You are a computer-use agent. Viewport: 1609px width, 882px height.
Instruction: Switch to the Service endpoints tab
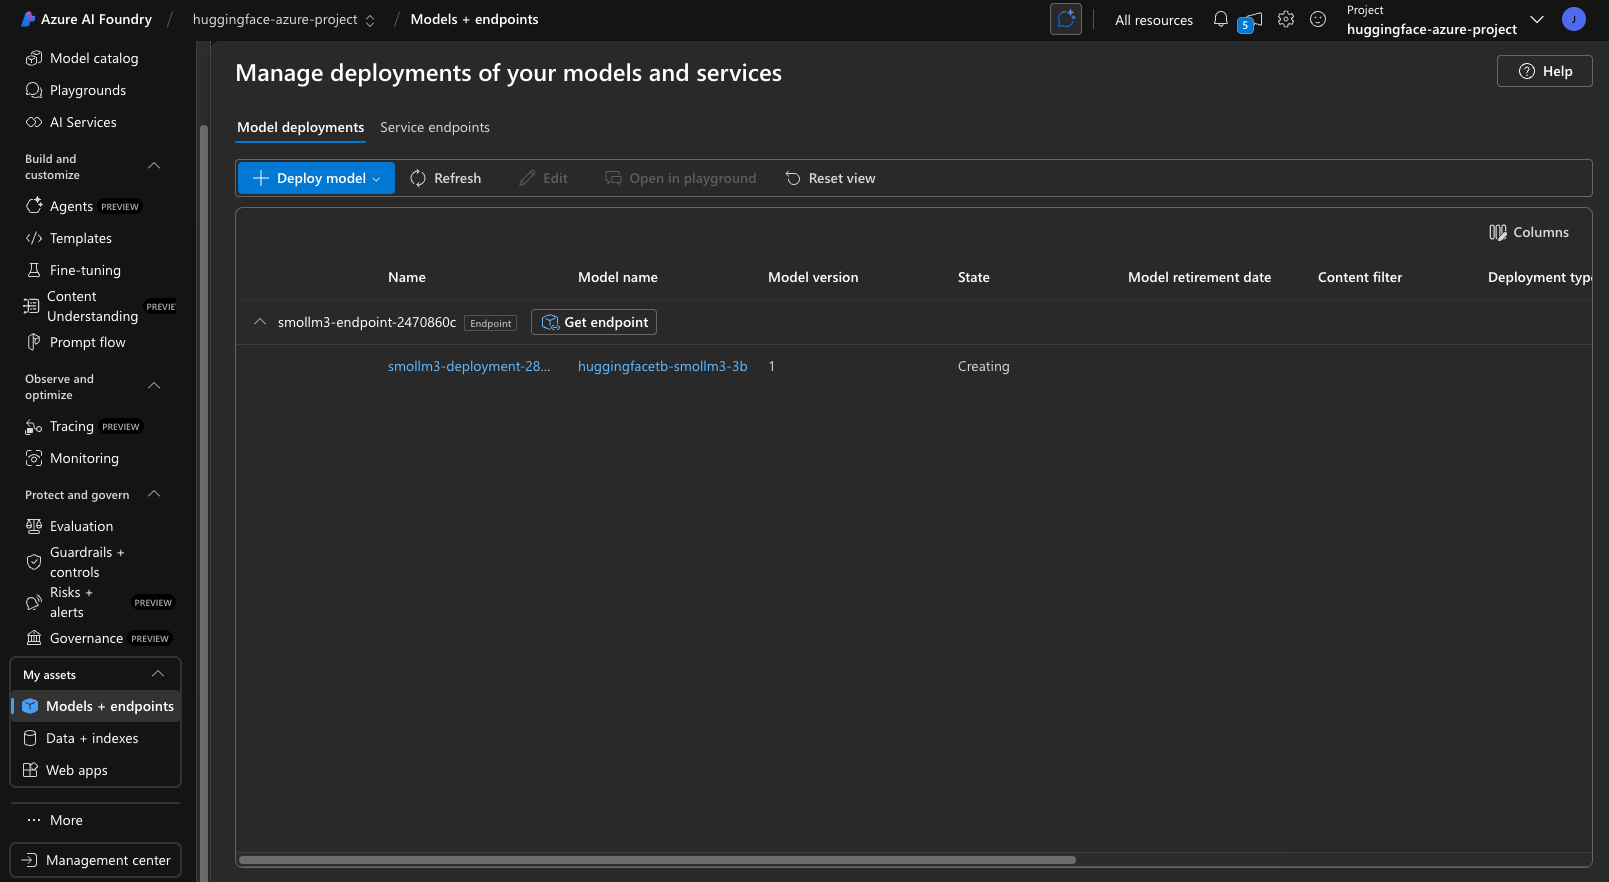point(435,127)
